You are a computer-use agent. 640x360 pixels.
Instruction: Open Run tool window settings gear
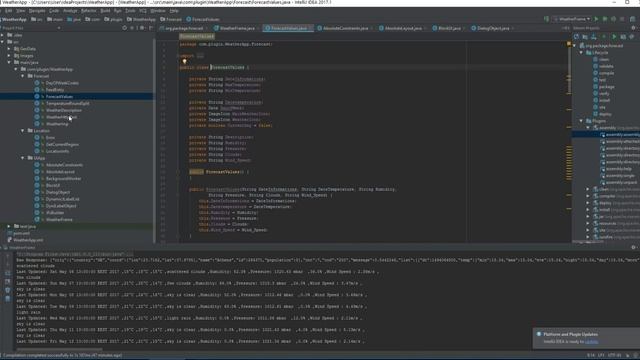coord(633,247)
